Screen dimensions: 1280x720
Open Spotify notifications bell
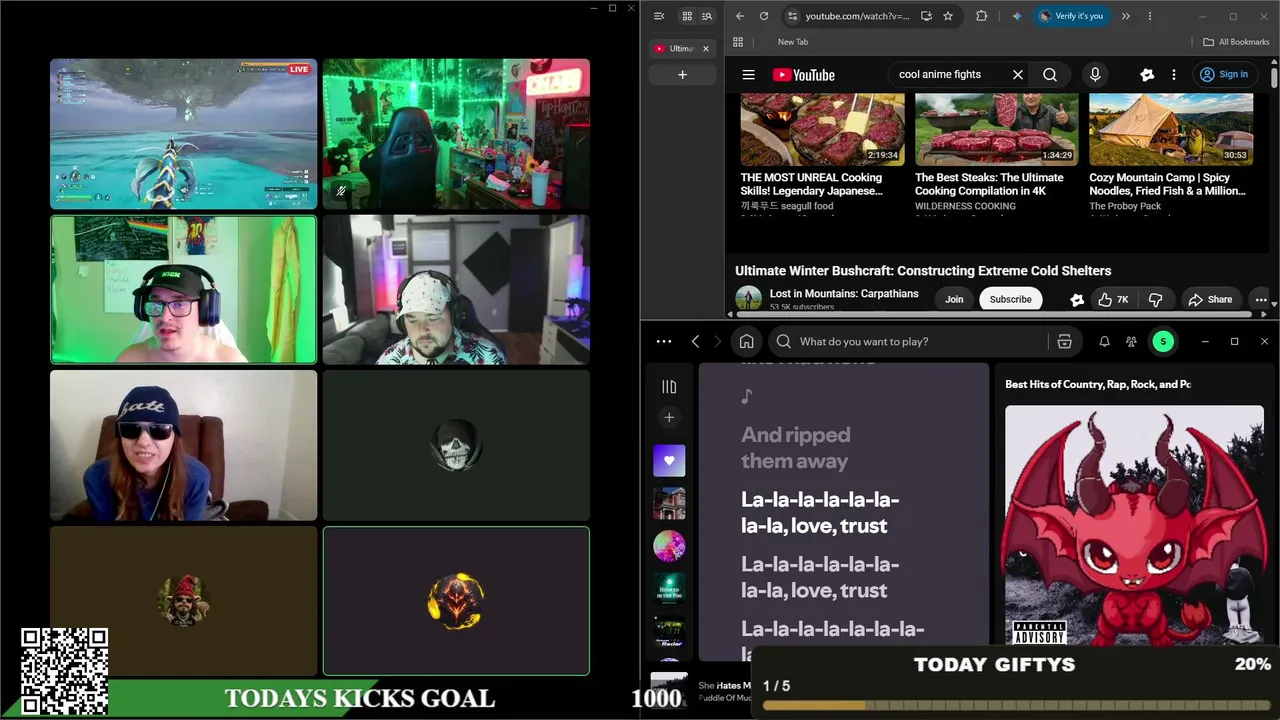(x=1104, y=341)
